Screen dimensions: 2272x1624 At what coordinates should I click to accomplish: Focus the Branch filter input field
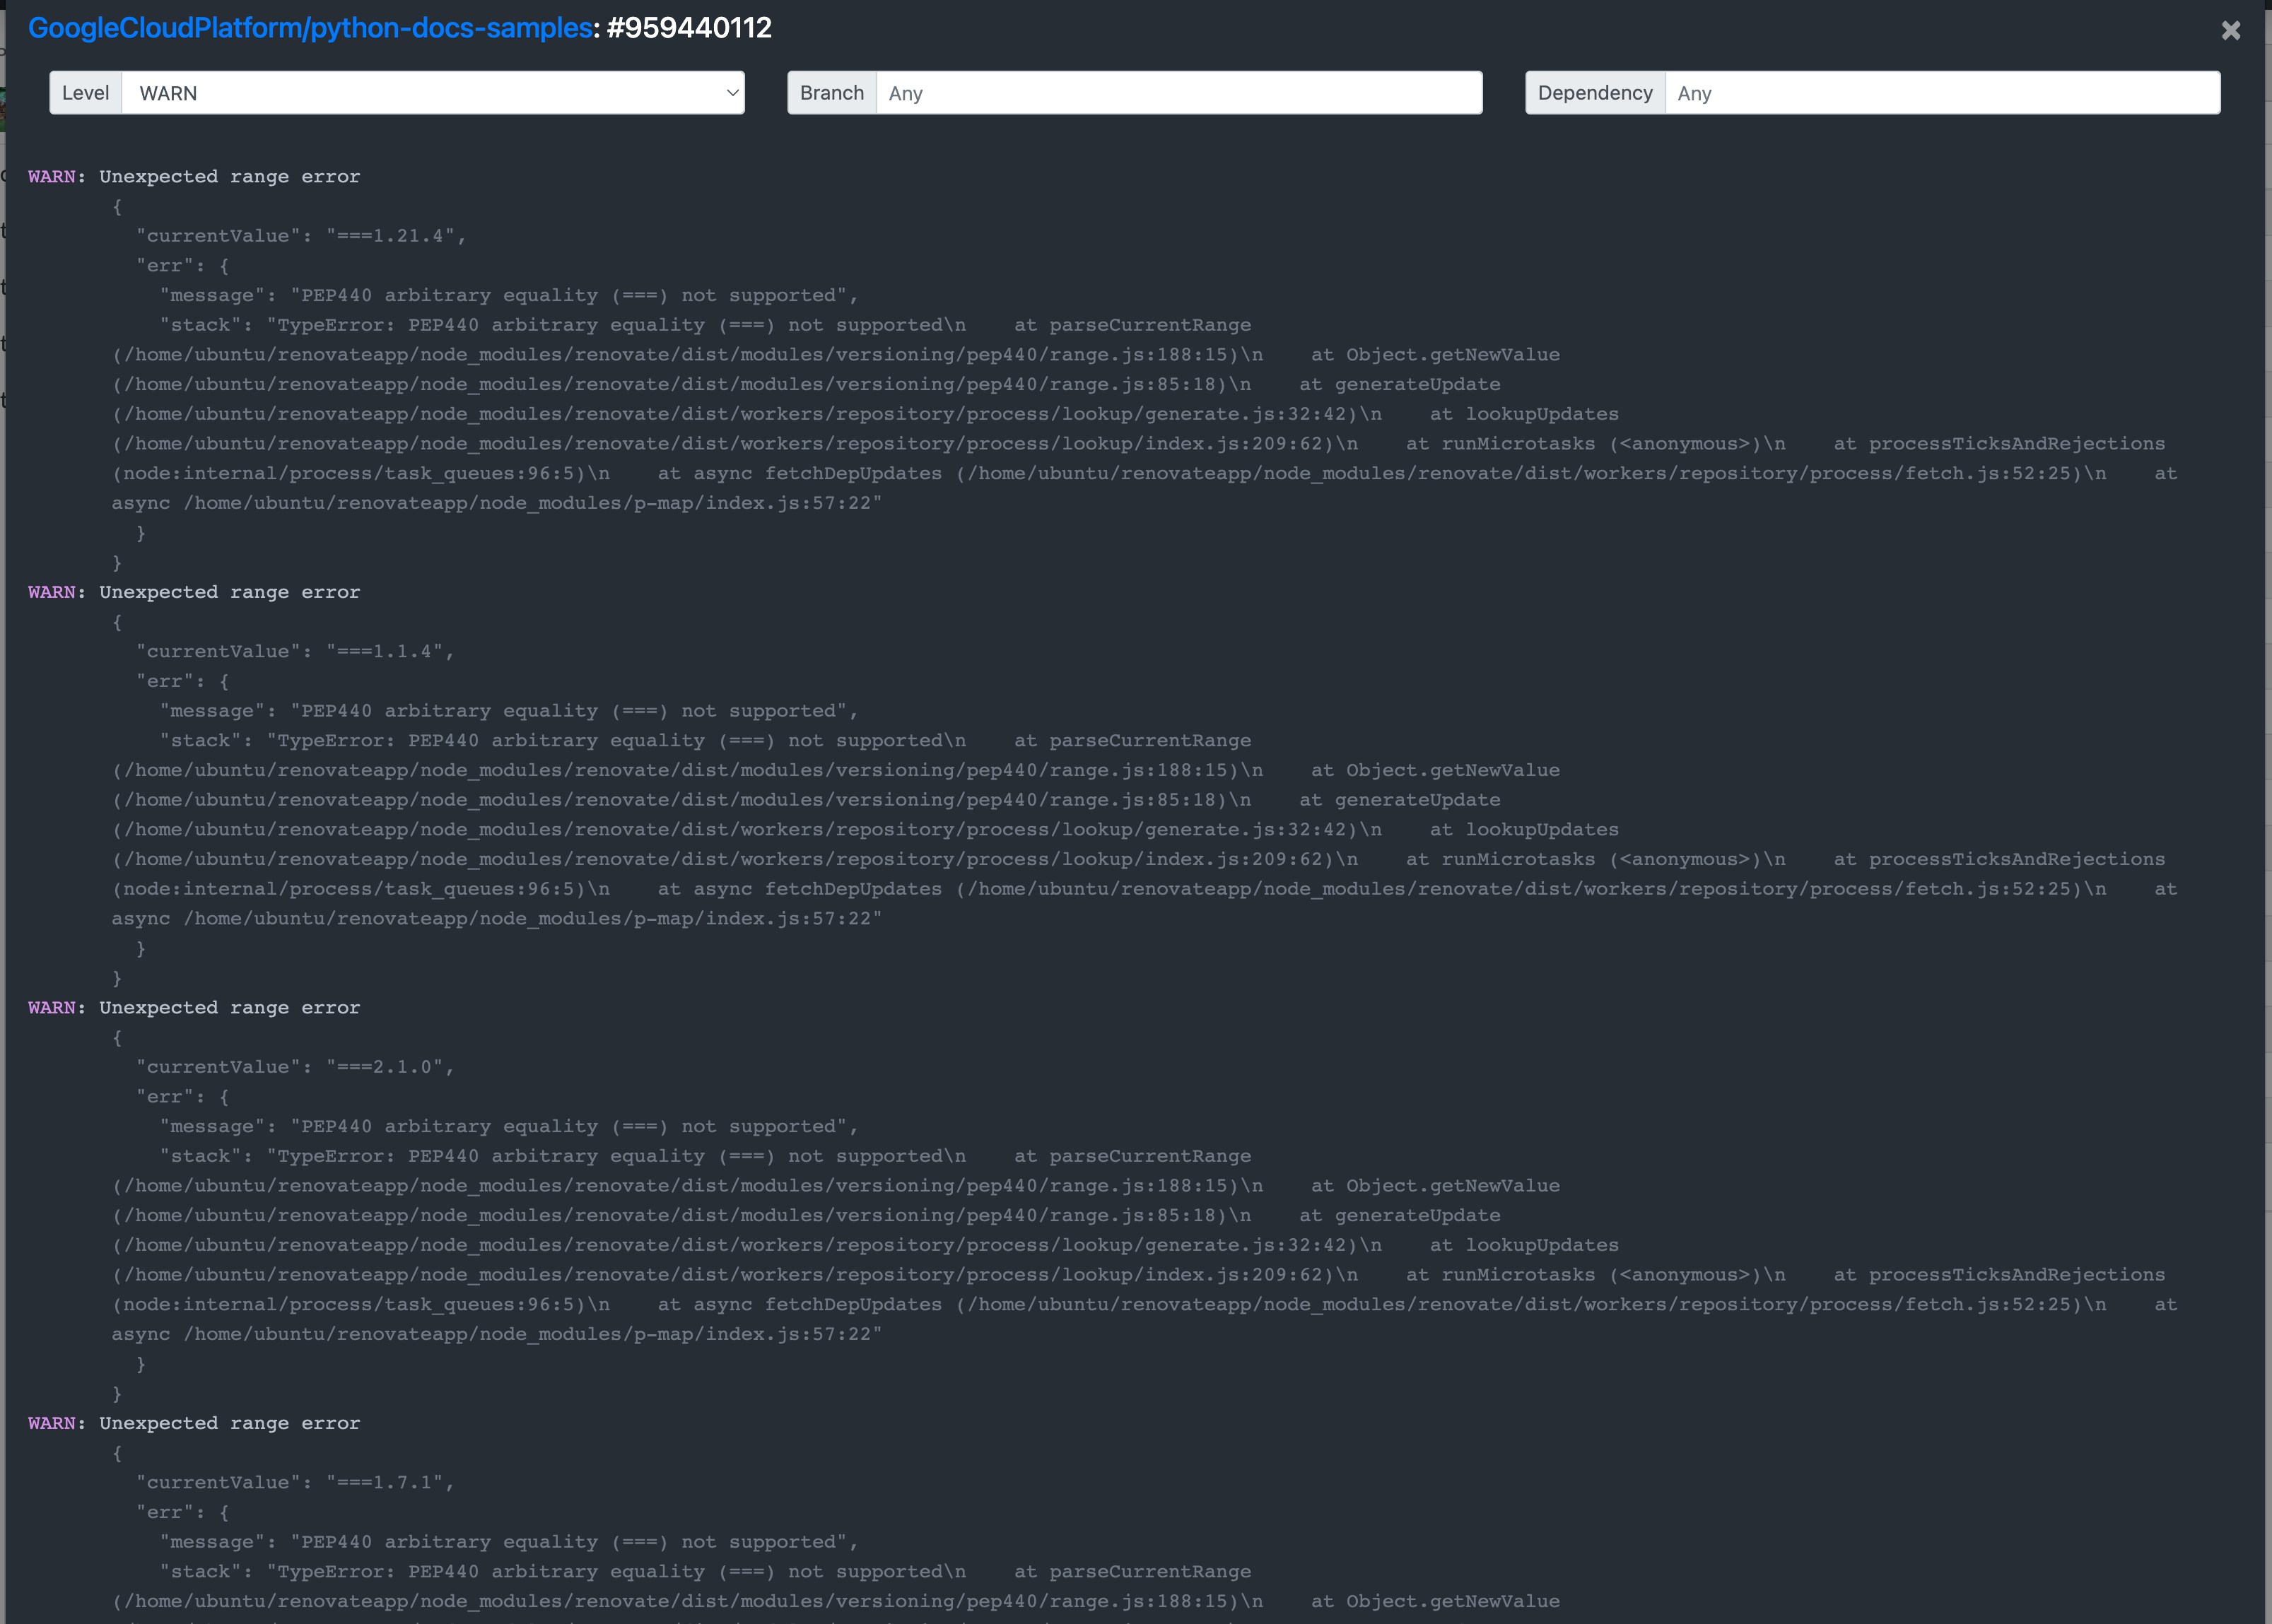[x=1178, y=93]
